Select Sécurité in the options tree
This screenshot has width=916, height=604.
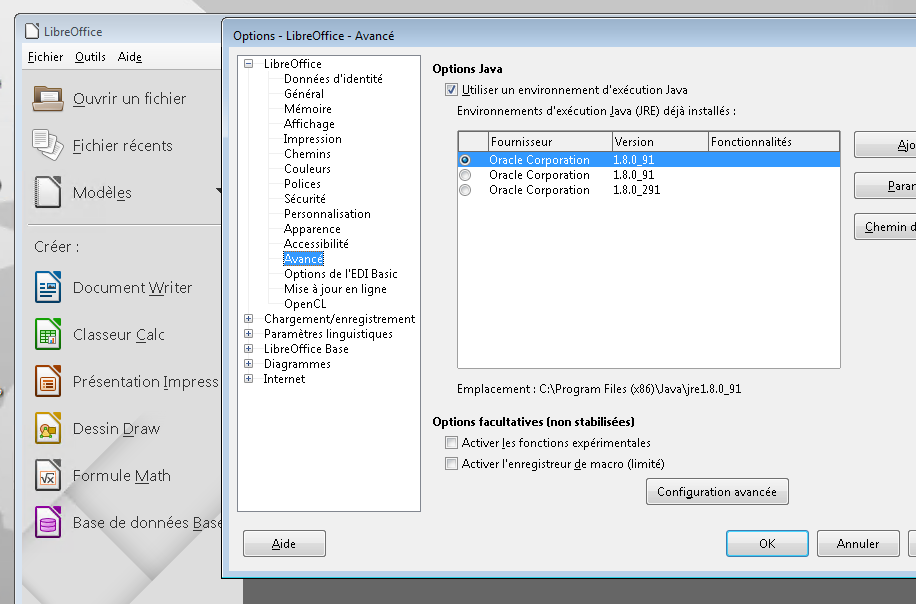(x=304, y=199)
